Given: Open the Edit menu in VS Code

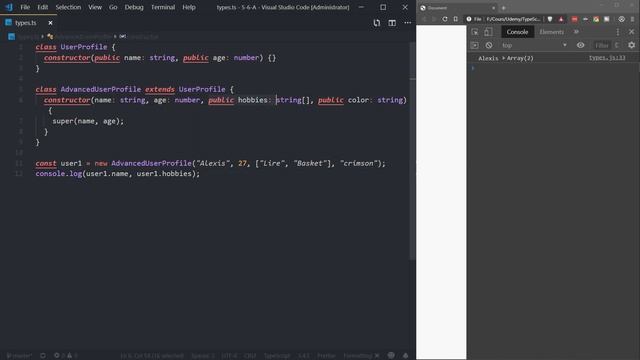Looking at the screenshot, I should (42, 7).
